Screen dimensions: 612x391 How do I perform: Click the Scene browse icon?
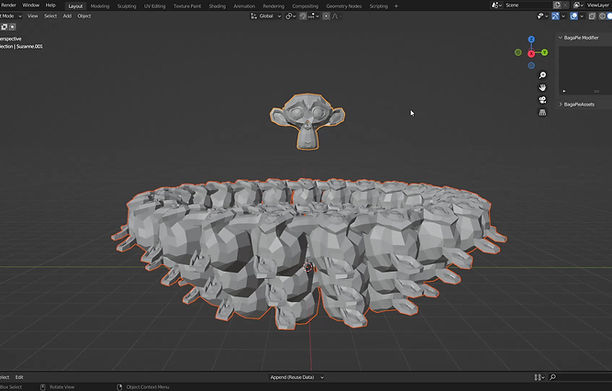[x=496, y=5]
